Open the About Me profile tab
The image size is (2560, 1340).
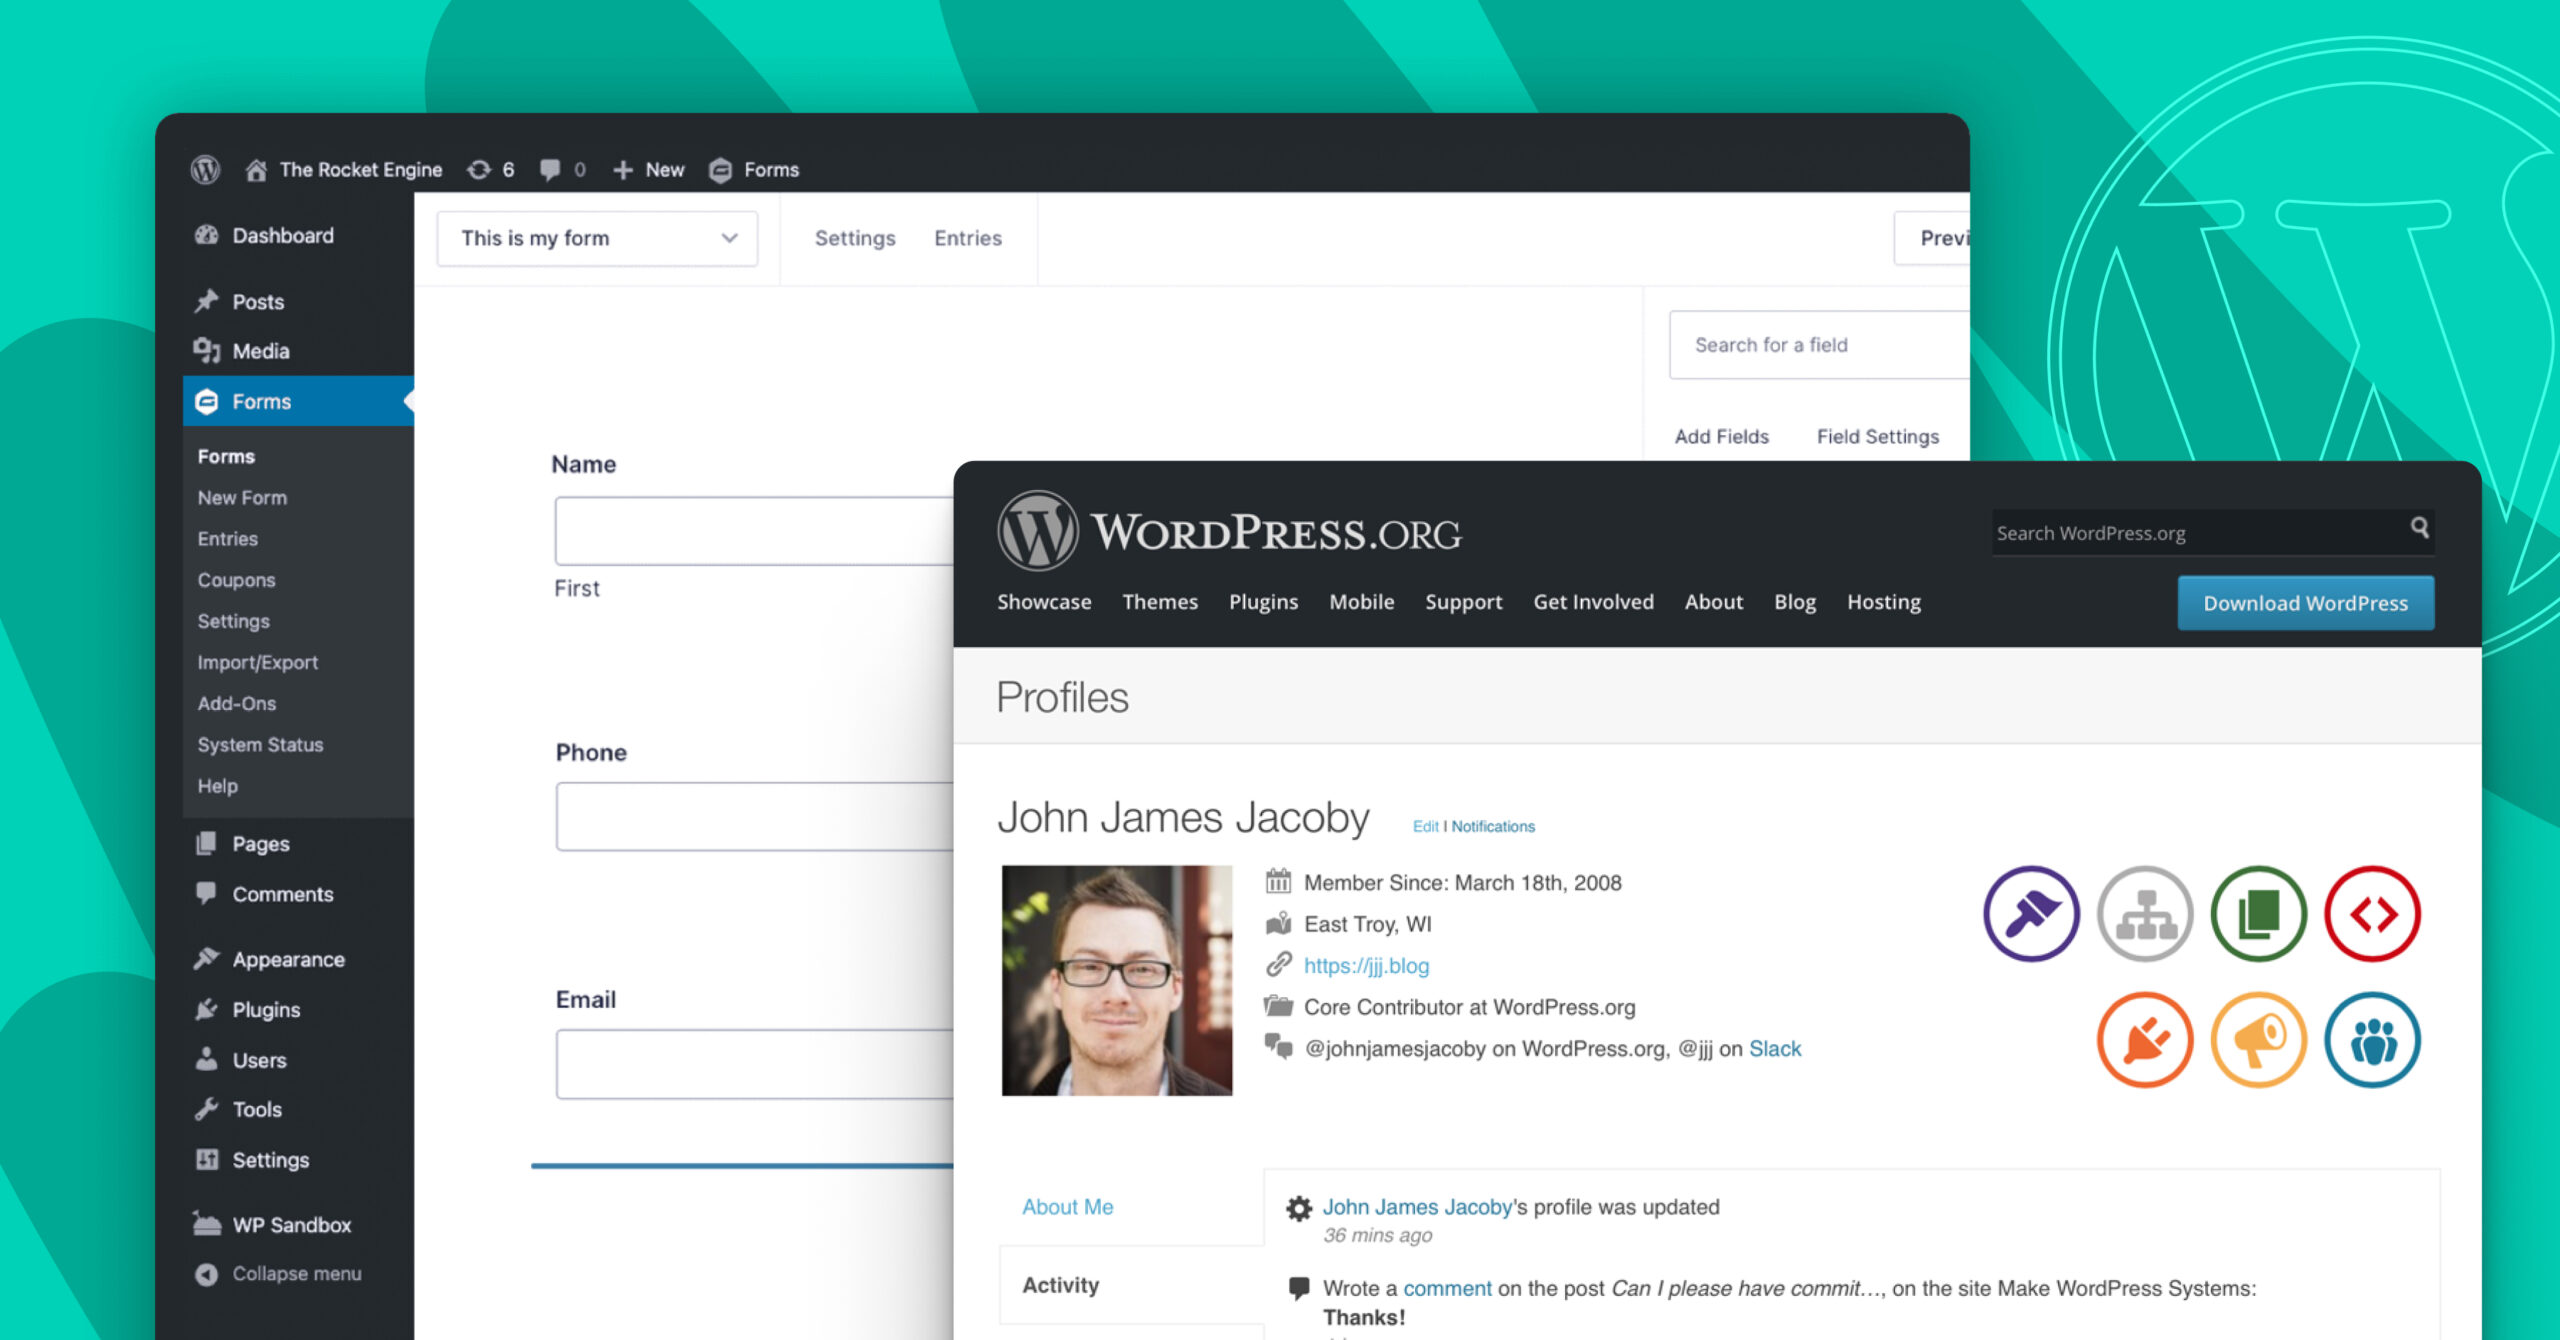click(x=1067, y=1206)
